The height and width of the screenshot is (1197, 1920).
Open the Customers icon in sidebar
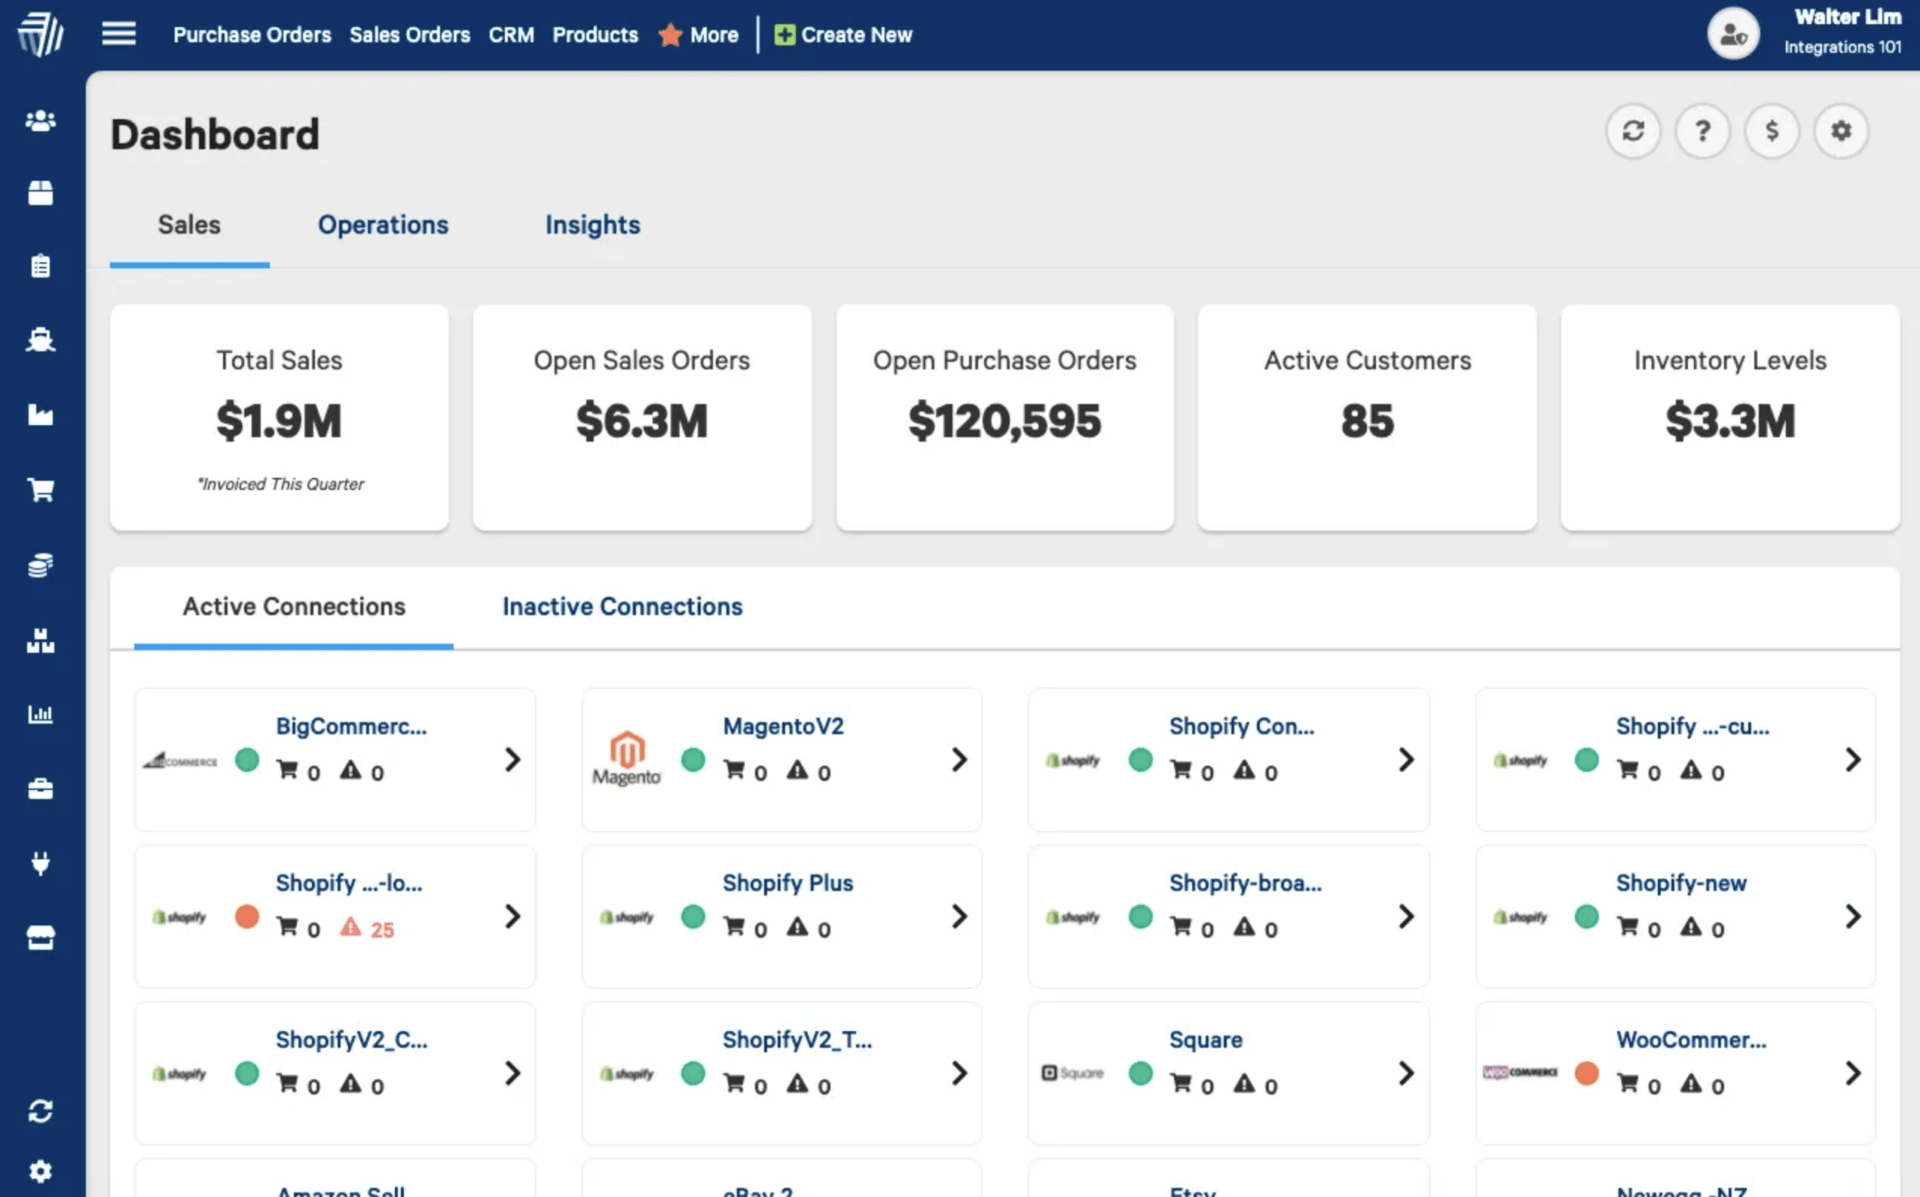coord(40,120)
